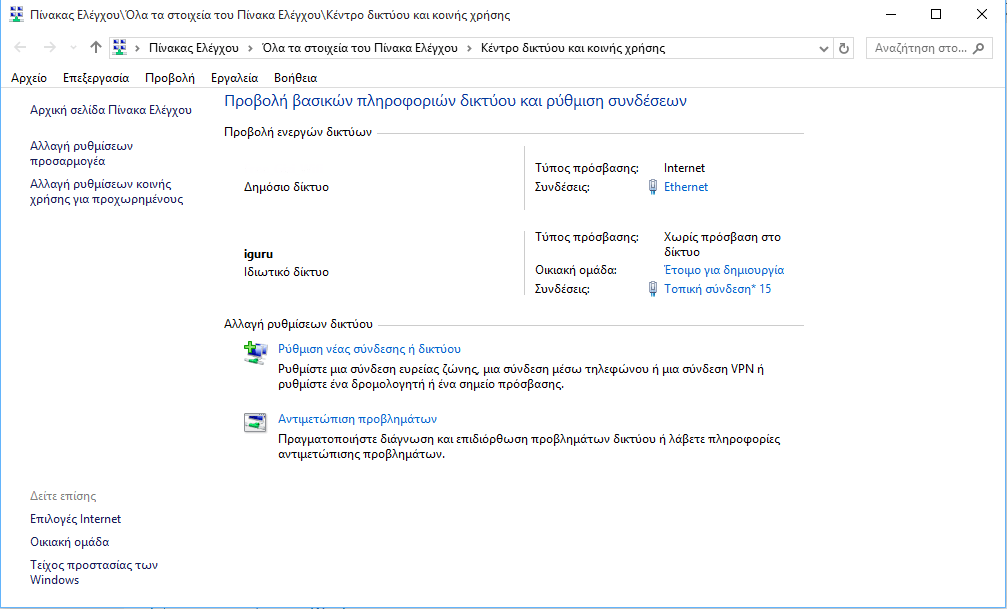Expand the chevron after Όλα τα στοιχεία breadcrumb
The width and height of the screenshot is (1007, 609).
470,48
